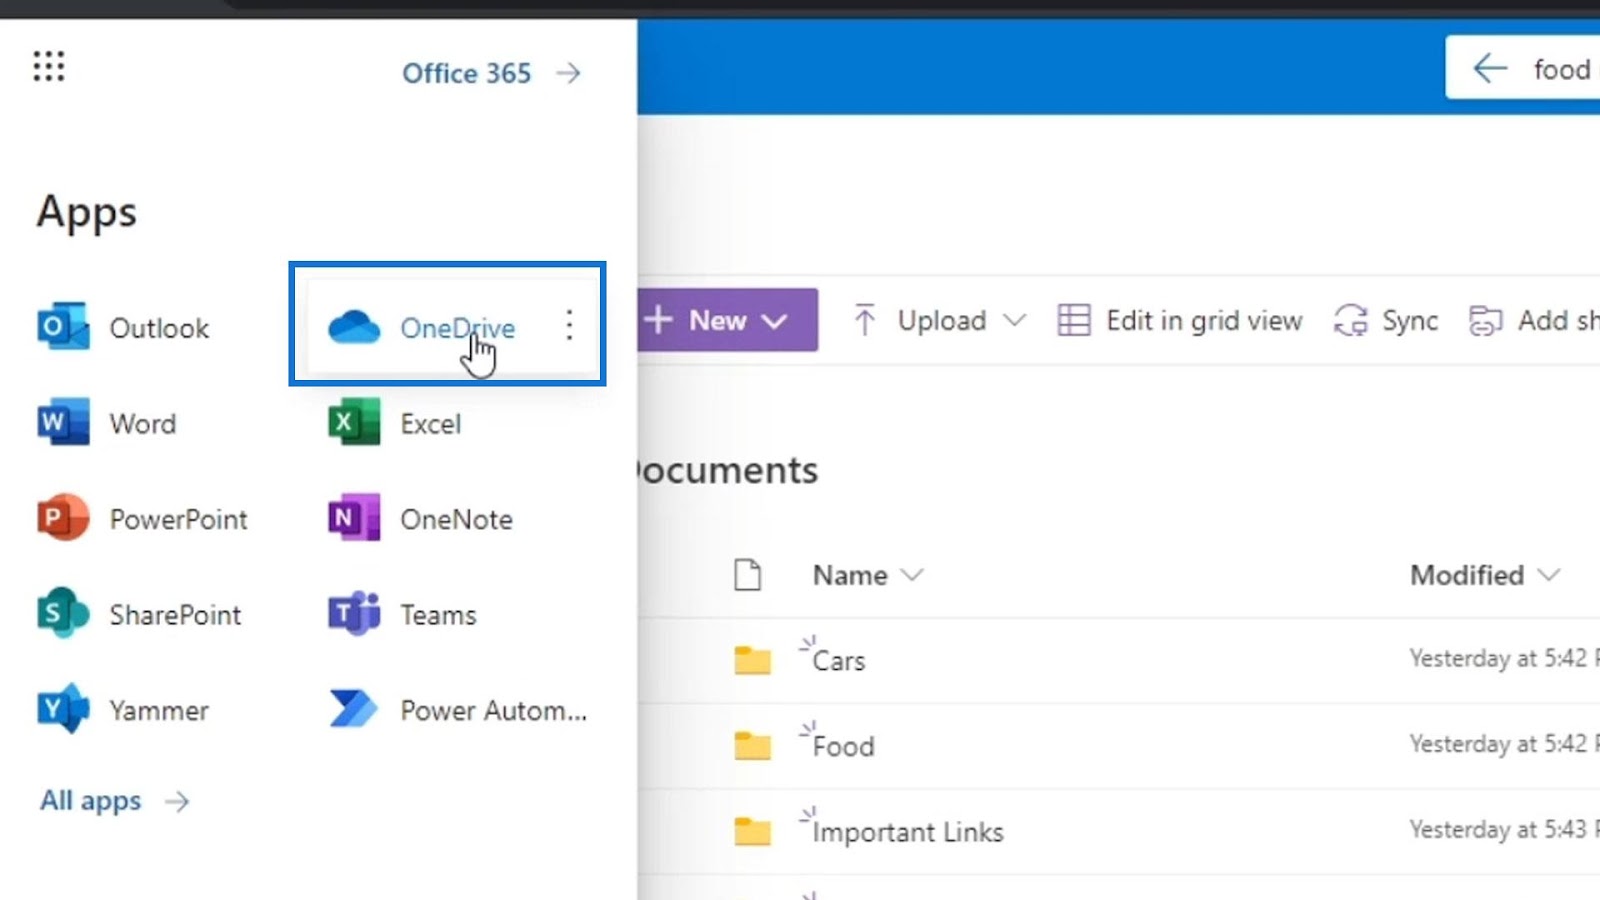This screenshot has width=1600, height=900.
Task: Click the PowerPoint text label
Action: (179, 519)
